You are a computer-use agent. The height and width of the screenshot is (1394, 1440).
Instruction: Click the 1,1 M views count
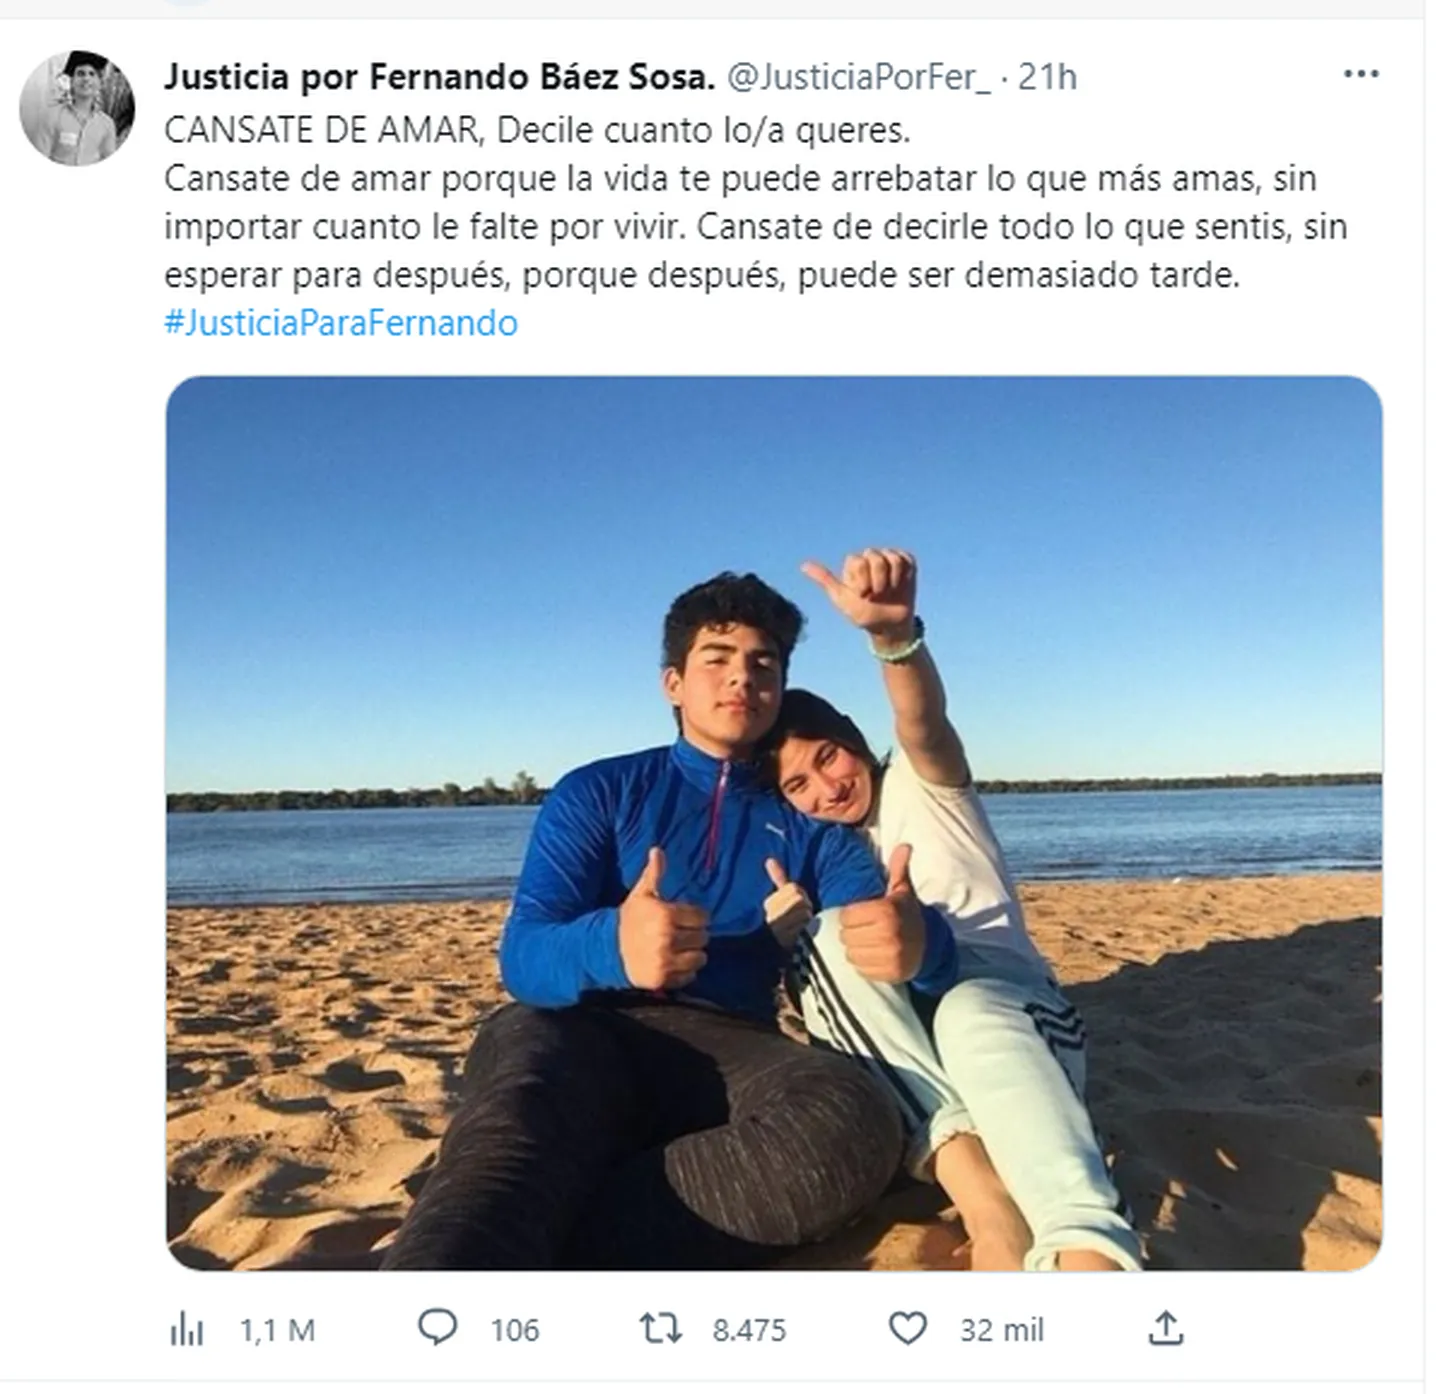(277, 1330)
